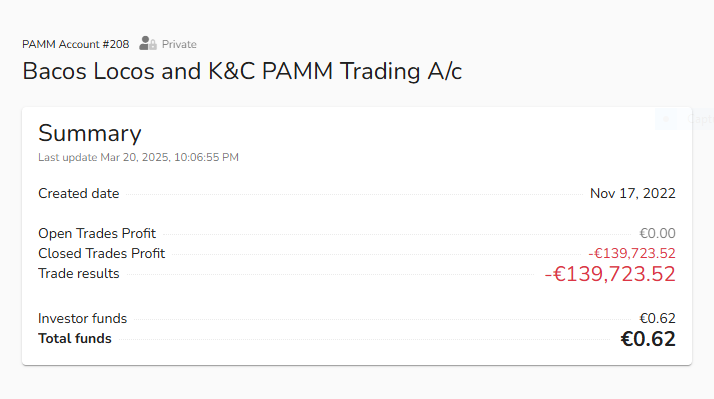
Task: Select the small red closed profit amount
Action: [x=632, y=253]
